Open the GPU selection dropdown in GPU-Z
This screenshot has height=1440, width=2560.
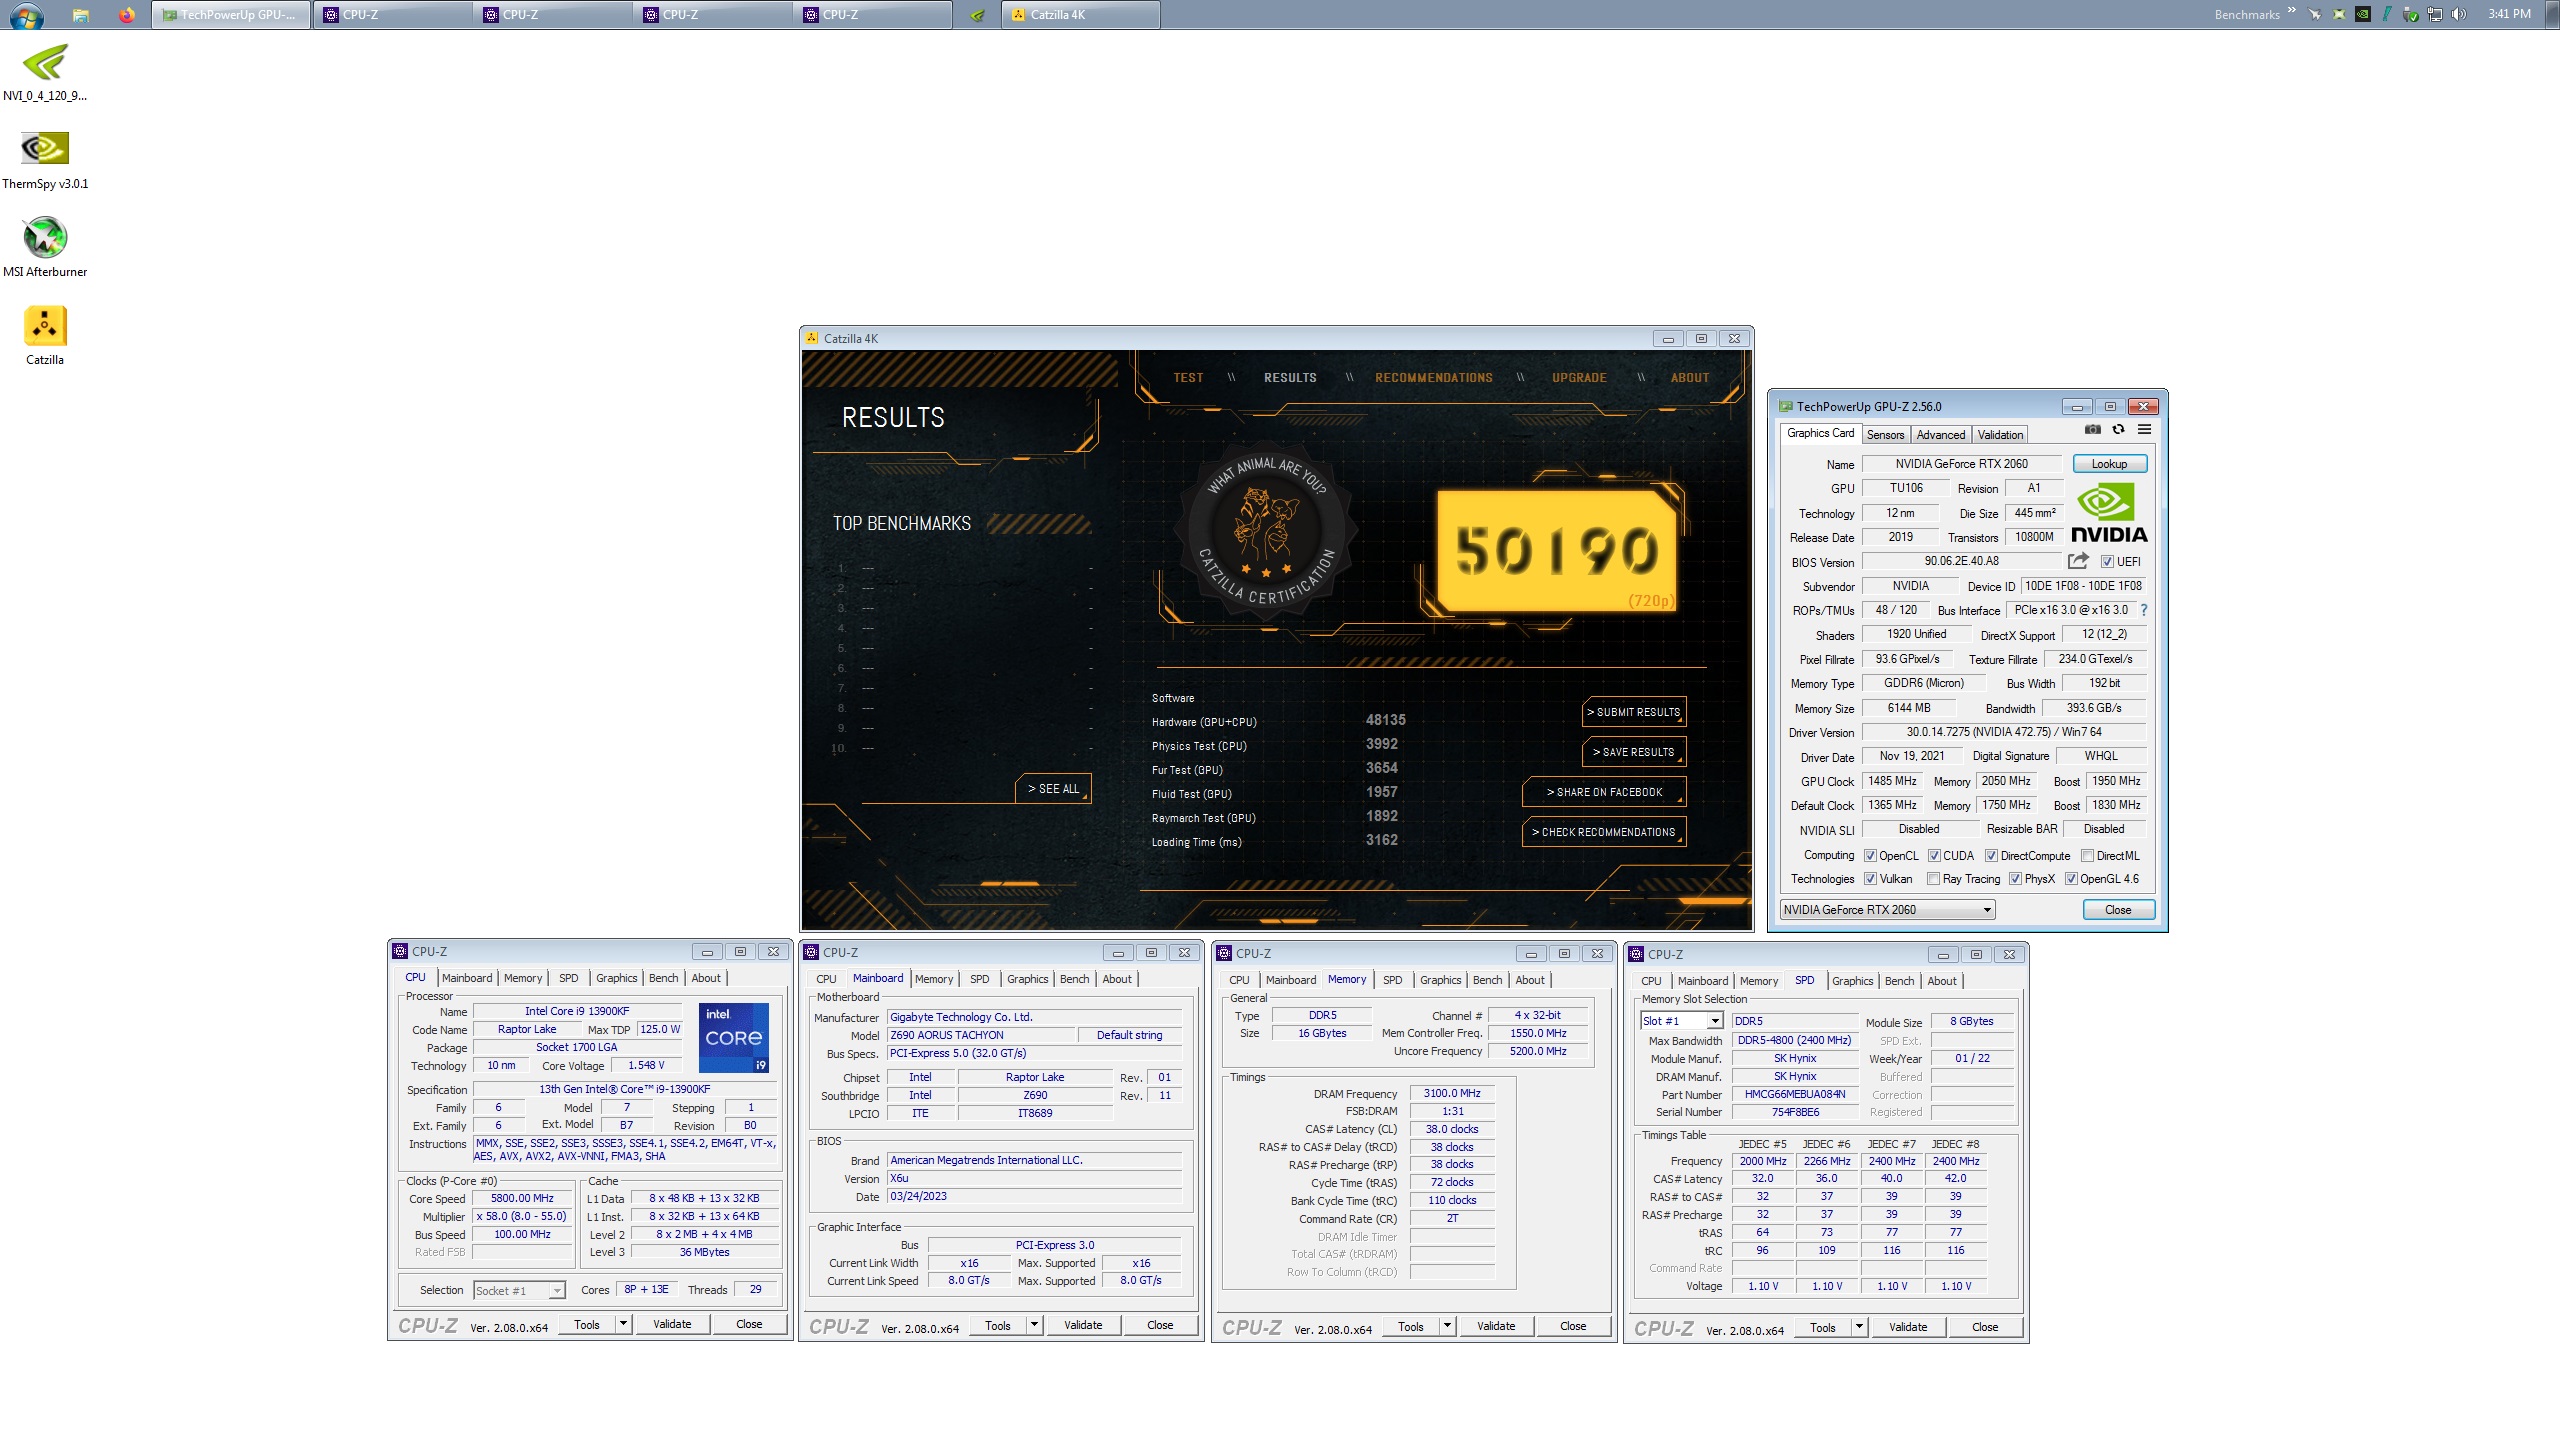1887,910
